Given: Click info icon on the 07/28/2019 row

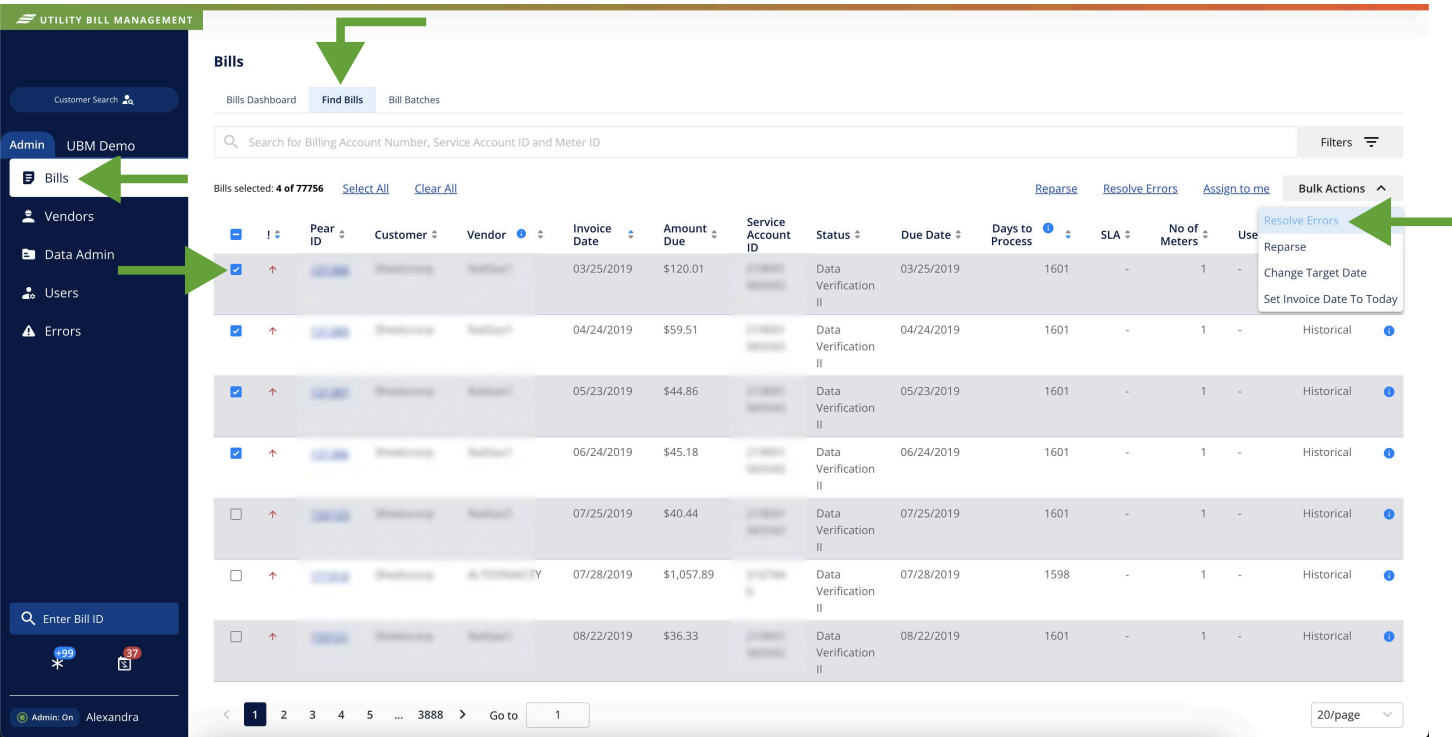Looking at the screenshot, I should [1389, 576].
